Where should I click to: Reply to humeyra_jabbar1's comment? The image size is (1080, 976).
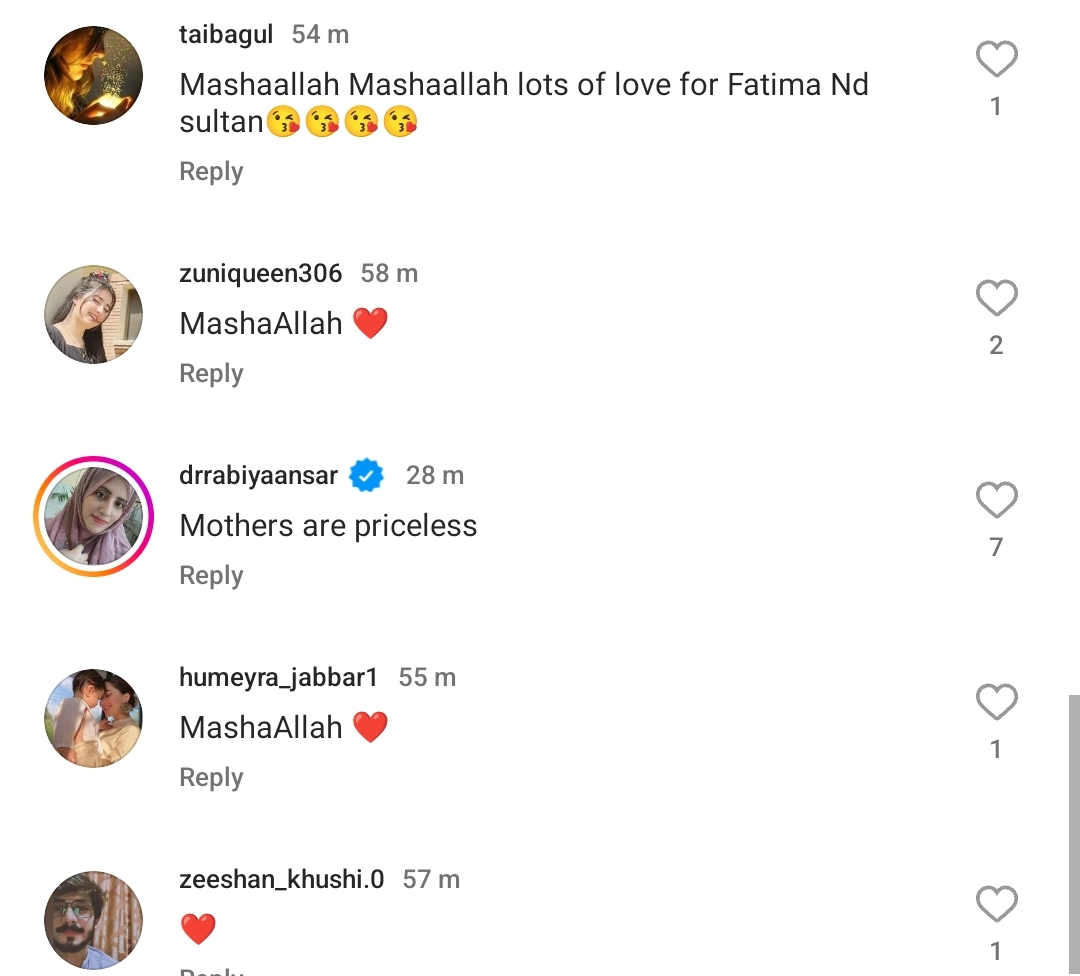pos(211,778)
